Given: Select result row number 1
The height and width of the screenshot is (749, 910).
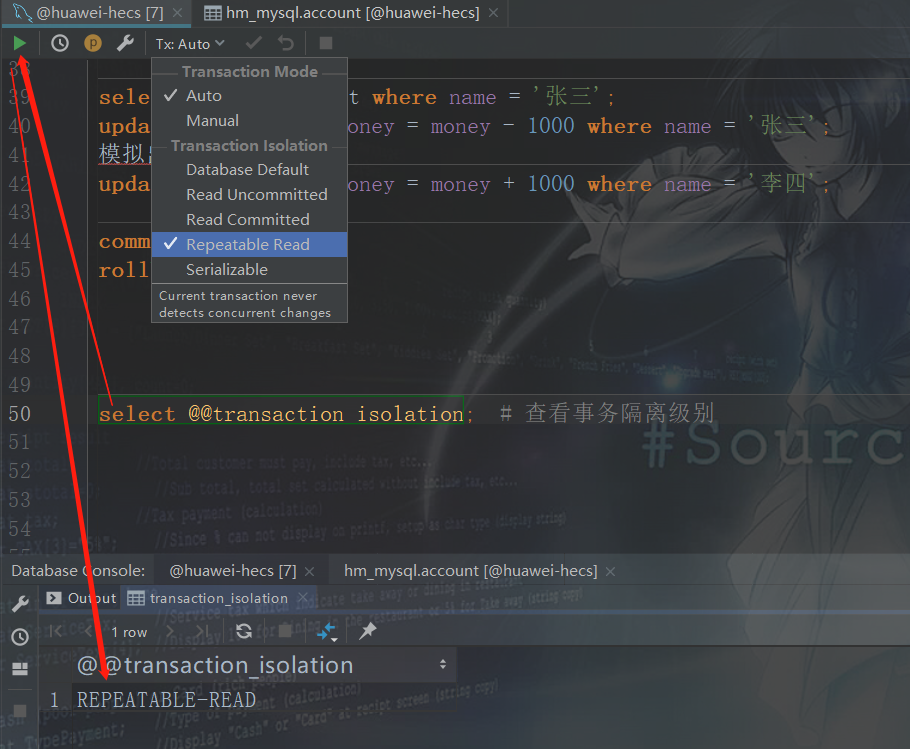Looking at the screenshot, I should [54, 700].
